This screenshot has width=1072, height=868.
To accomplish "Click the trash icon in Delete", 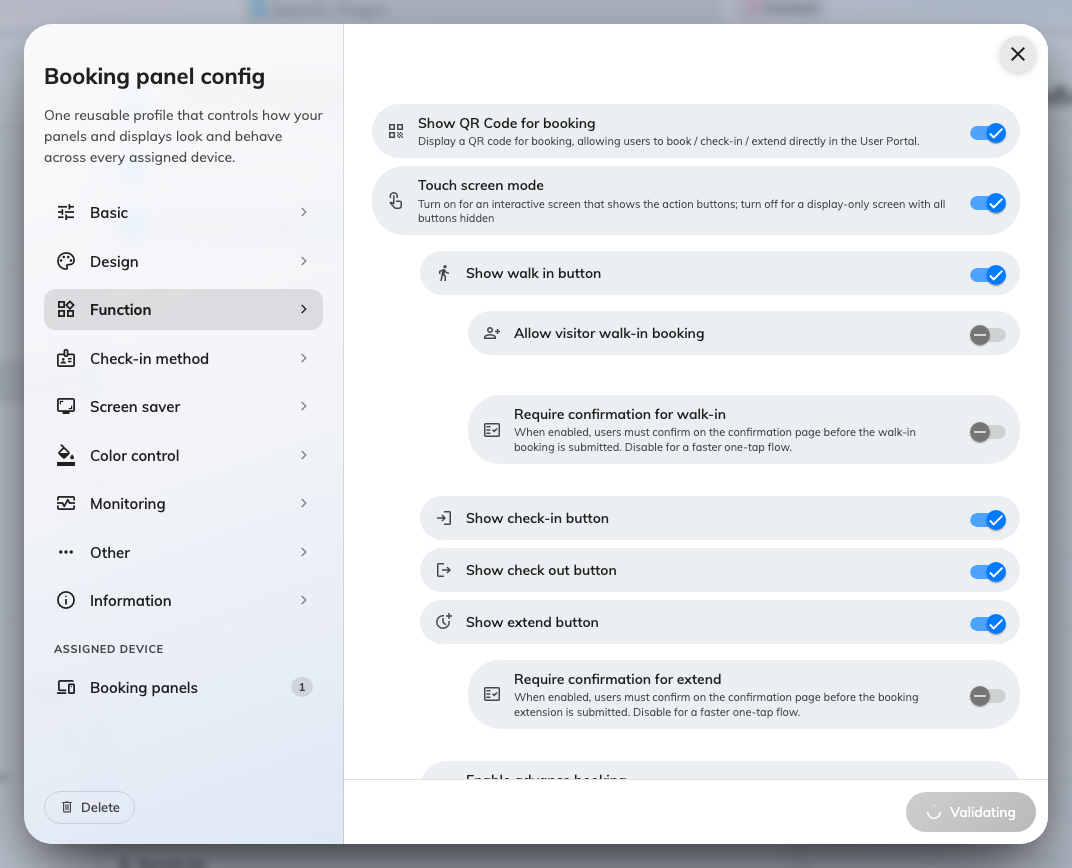I will click(67, 807).
